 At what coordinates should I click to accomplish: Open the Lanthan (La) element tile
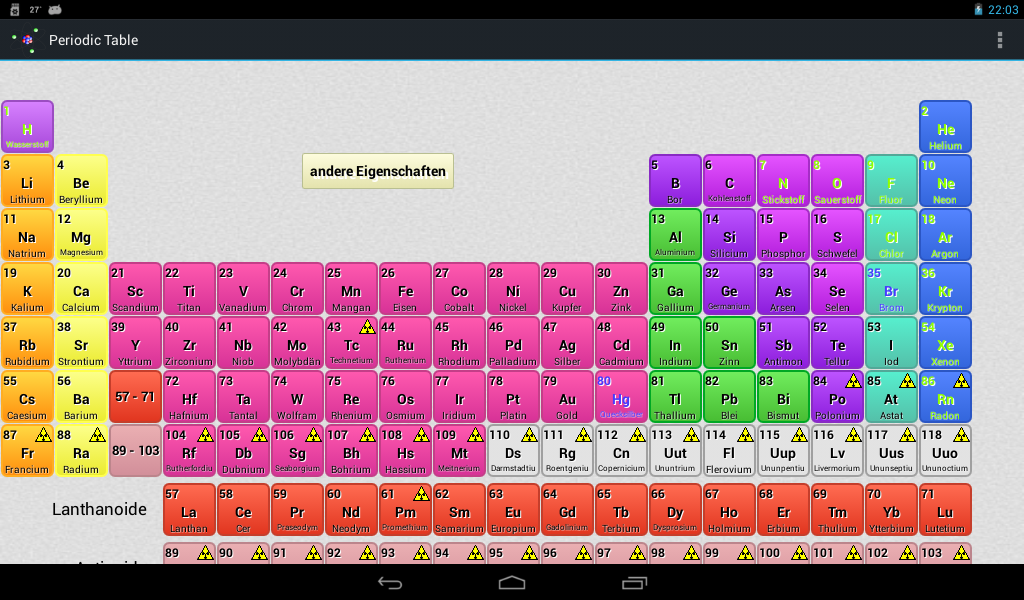(189, 510)
